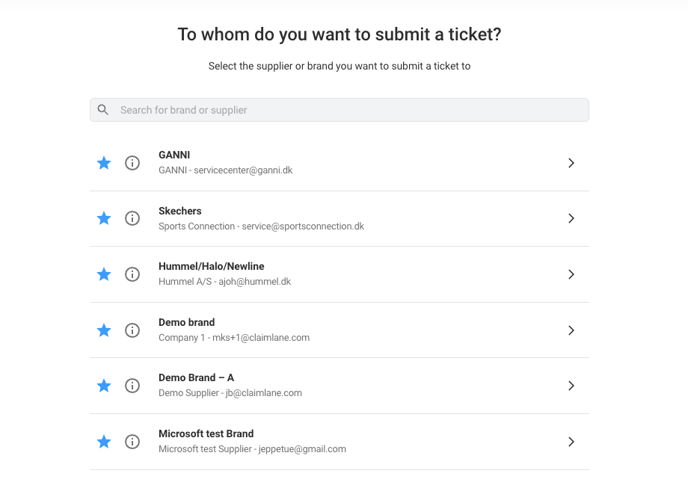
Task: Show Microsoft test Brand info
Action: tap(132, 442)
